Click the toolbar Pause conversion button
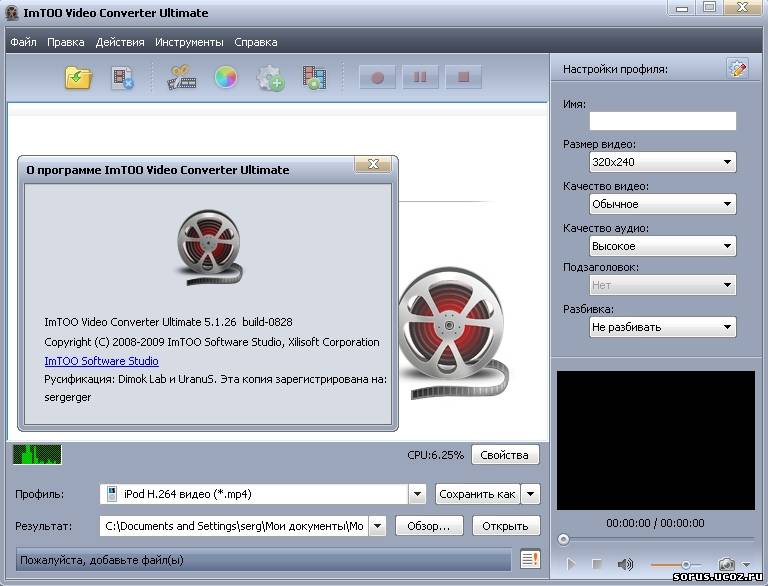The width and height of the screenshot is (768, 586). click(x=420, y=77)
